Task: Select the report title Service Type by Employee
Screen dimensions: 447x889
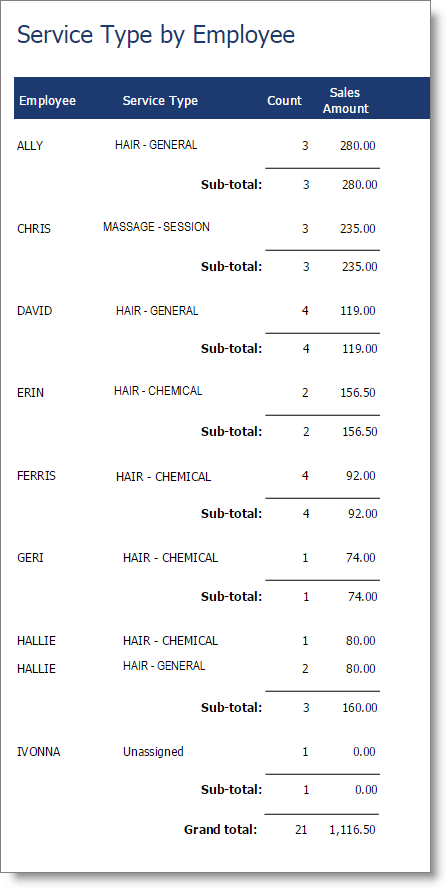Action: pyautogui.click(x=156, y=35)
